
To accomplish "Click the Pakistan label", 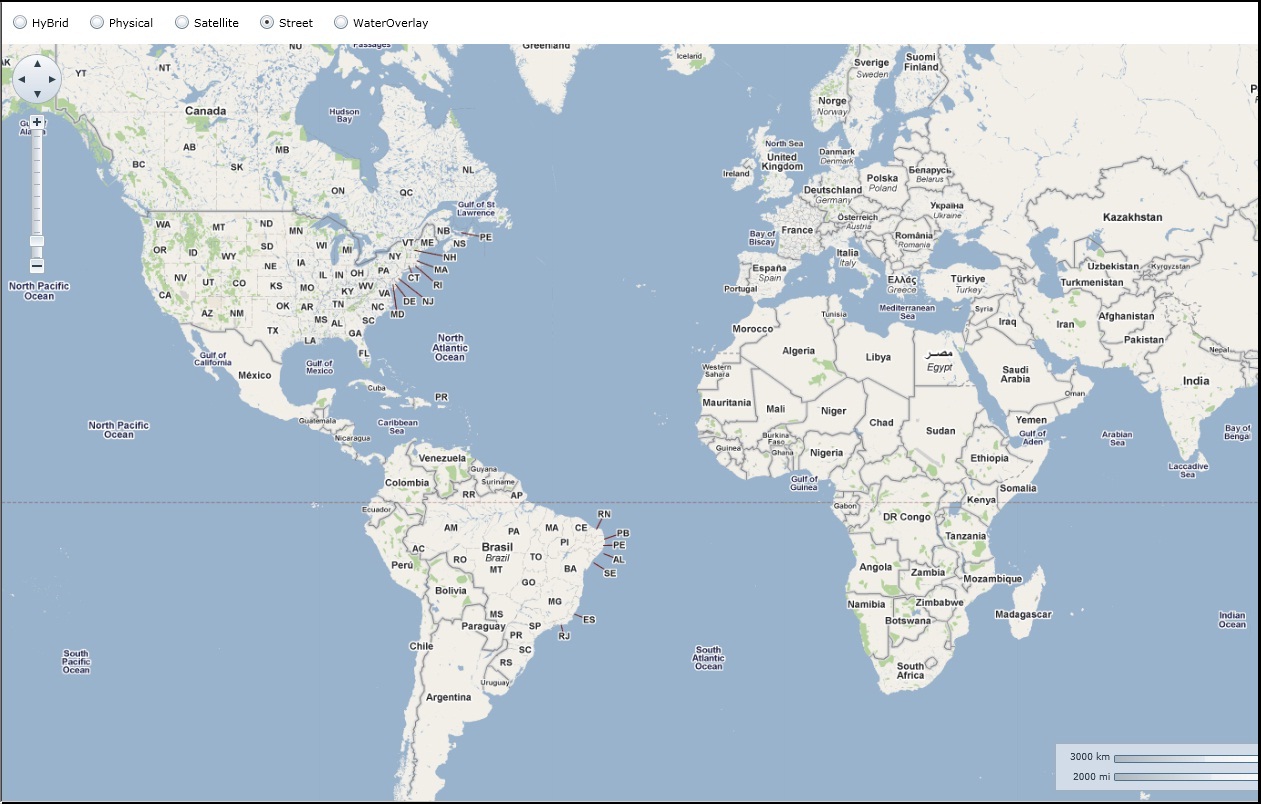I will pos(1144,340).
